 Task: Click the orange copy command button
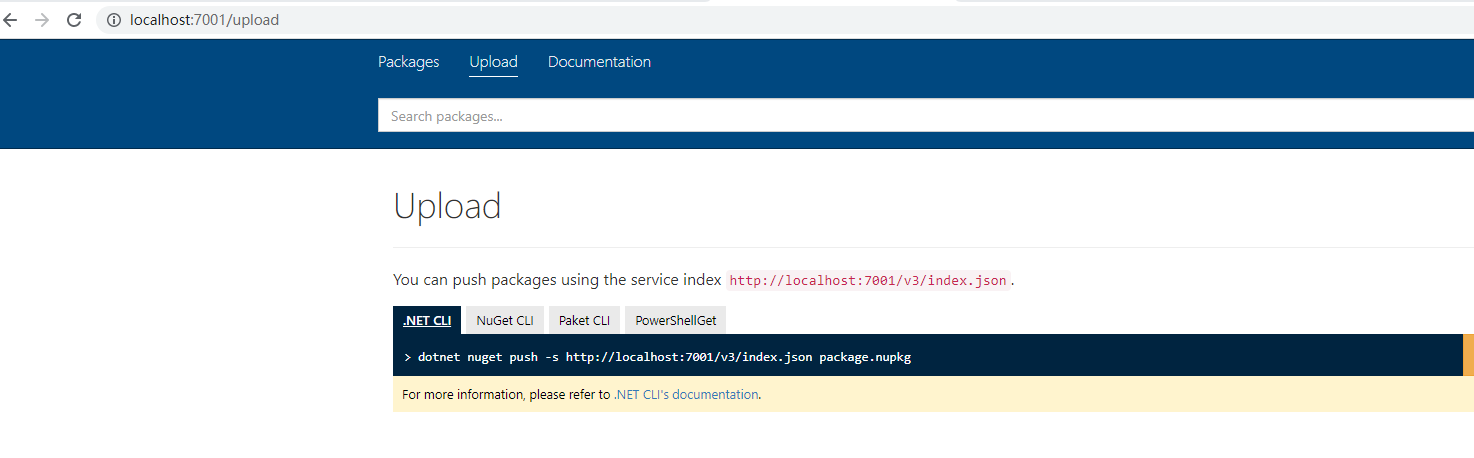1467,356
